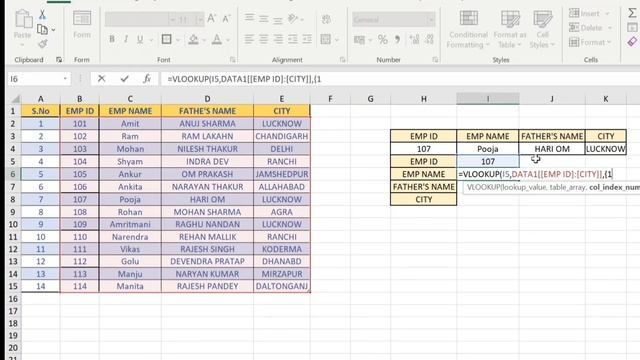Screen dimensions: 640x360
Task: Click the Orientation text angle icon
Action: (x=293, y=18)
